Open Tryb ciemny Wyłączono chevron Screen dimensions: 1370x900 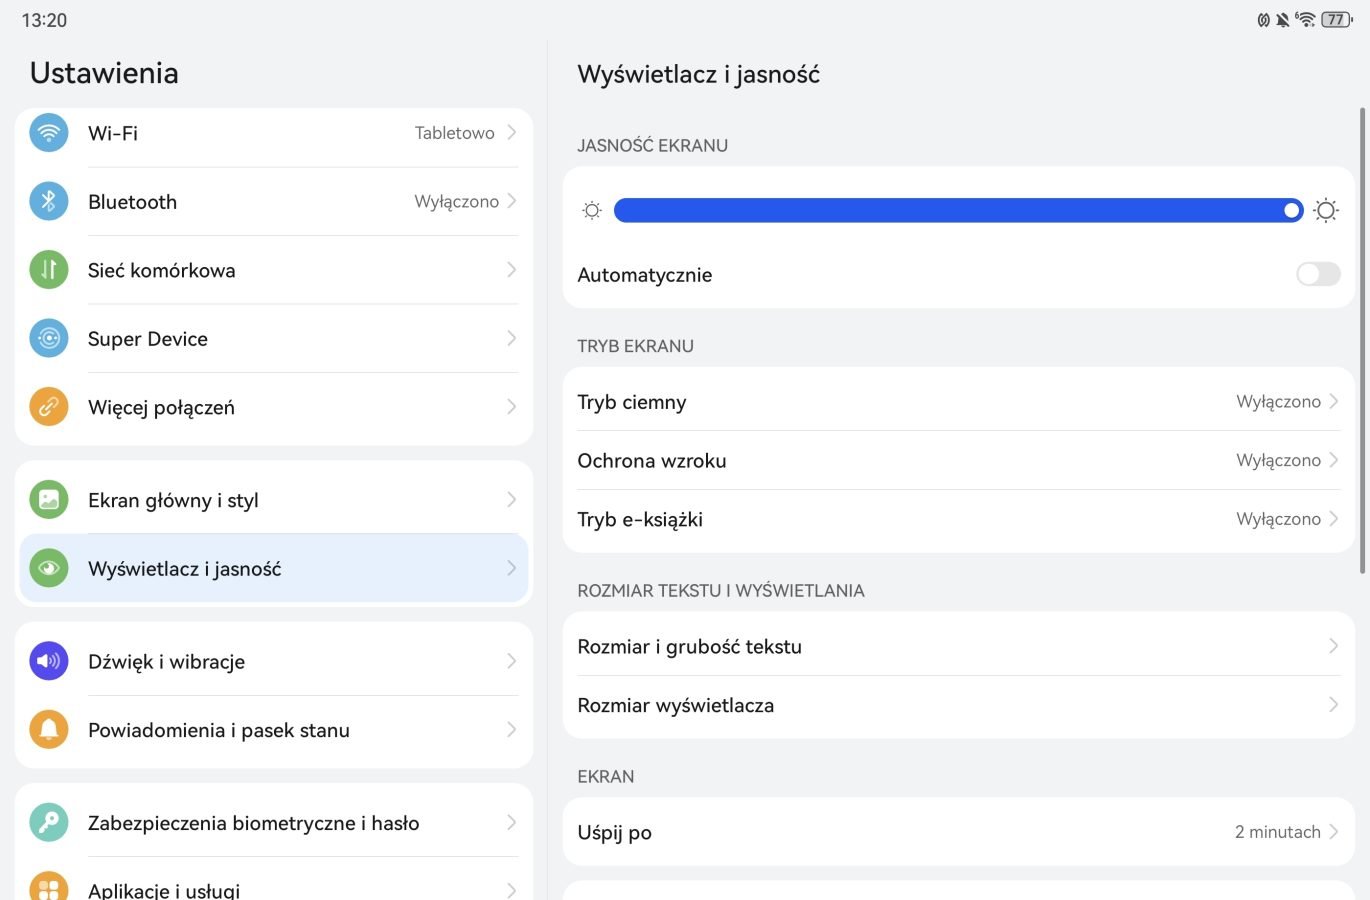[x=1334, y=401]
